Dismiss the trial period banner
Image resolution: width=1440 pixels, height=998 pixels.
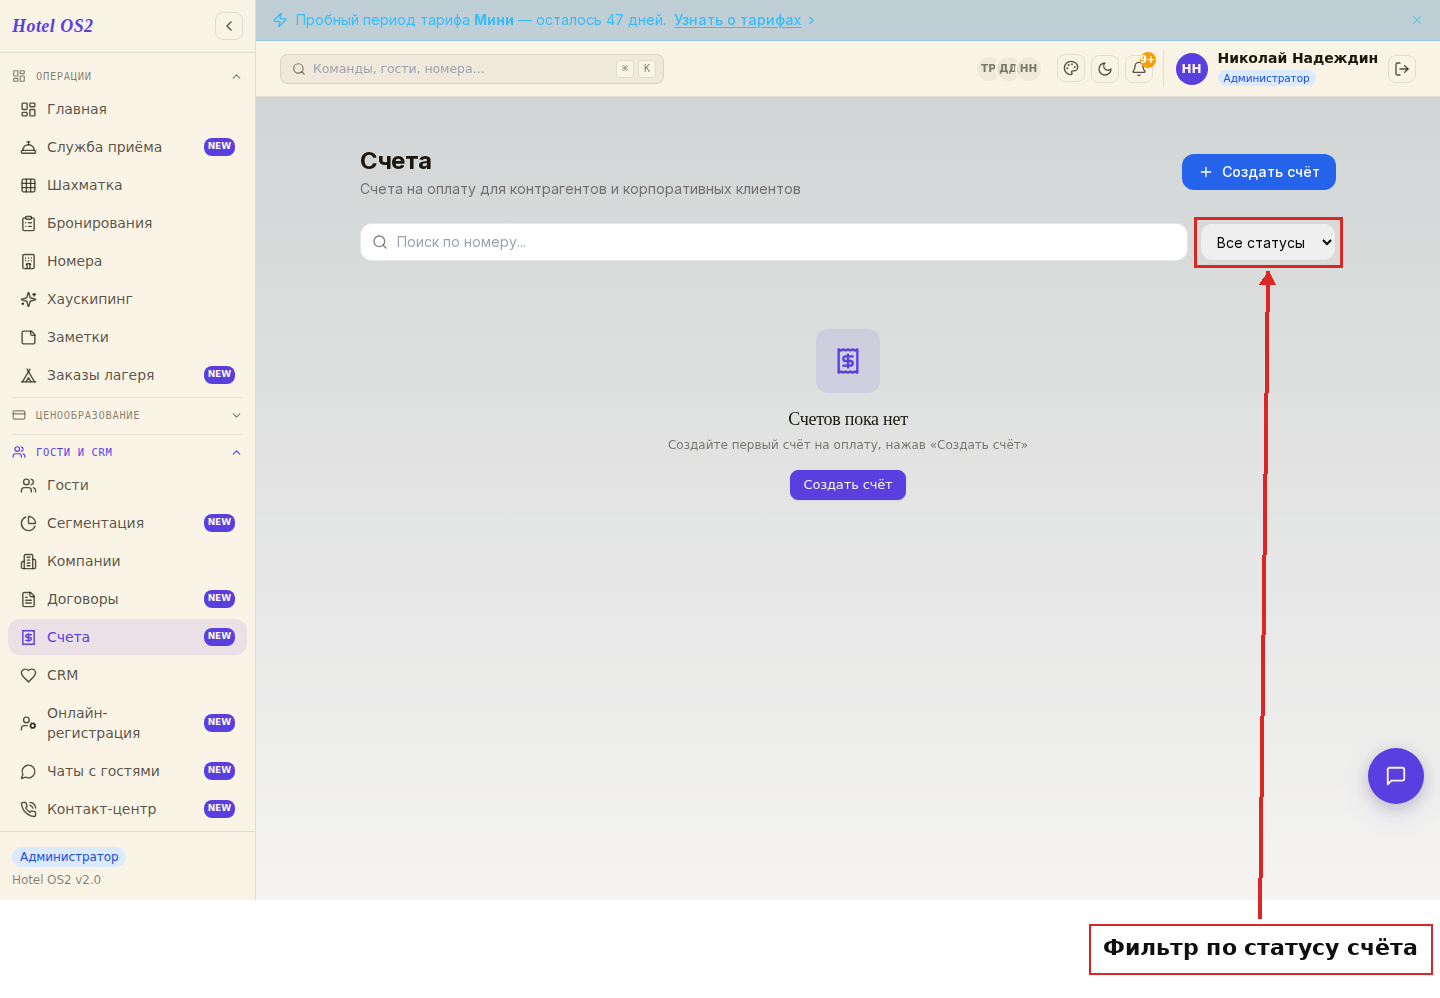pyautogui.click(x=1417, y=20)
